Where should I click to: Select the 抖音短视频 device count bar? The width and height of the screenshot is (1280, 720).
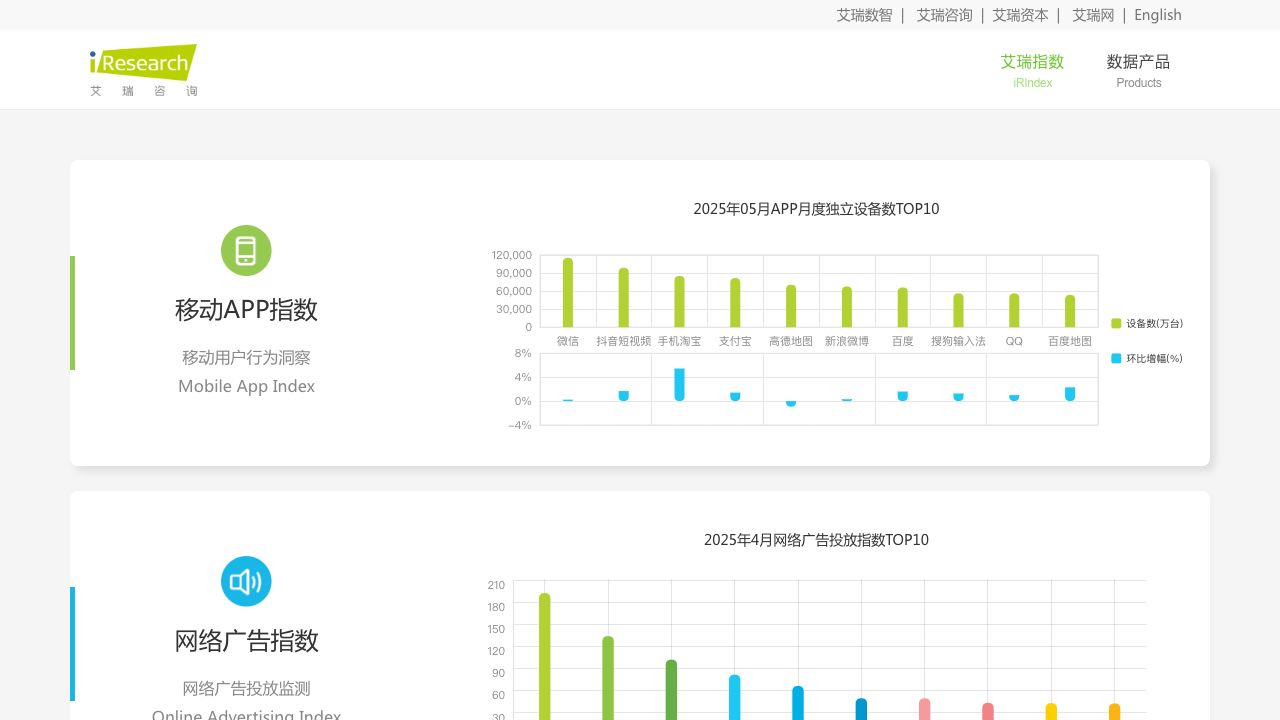point(624,298)
